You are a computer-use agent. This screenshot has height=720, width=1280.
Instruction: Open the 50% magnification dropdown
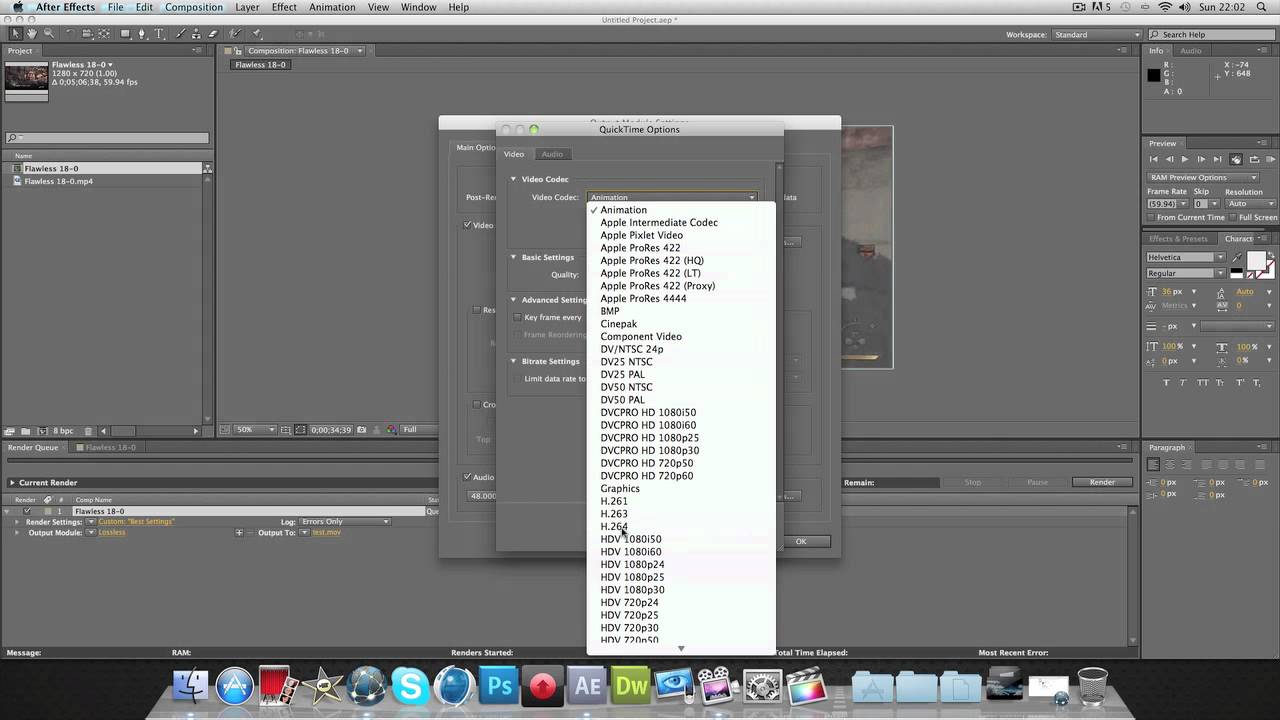tap(255, 430)
